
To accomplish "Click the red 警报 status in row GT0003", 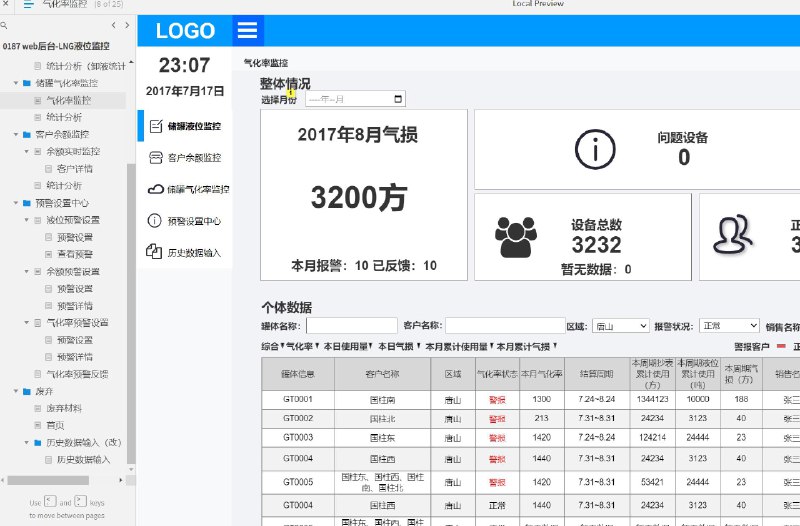I will 497,438.
